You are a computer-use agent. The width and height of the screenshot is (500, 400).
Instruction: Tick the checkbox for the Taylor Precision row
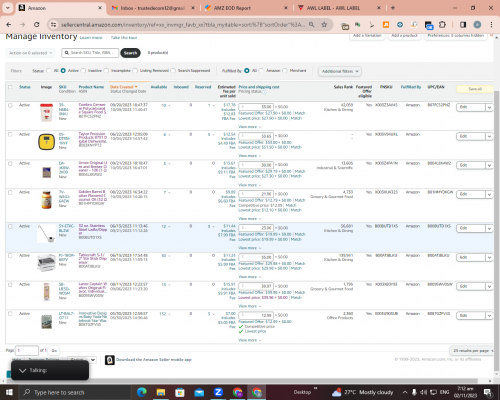pyautogui.click(x=10, y=134)
